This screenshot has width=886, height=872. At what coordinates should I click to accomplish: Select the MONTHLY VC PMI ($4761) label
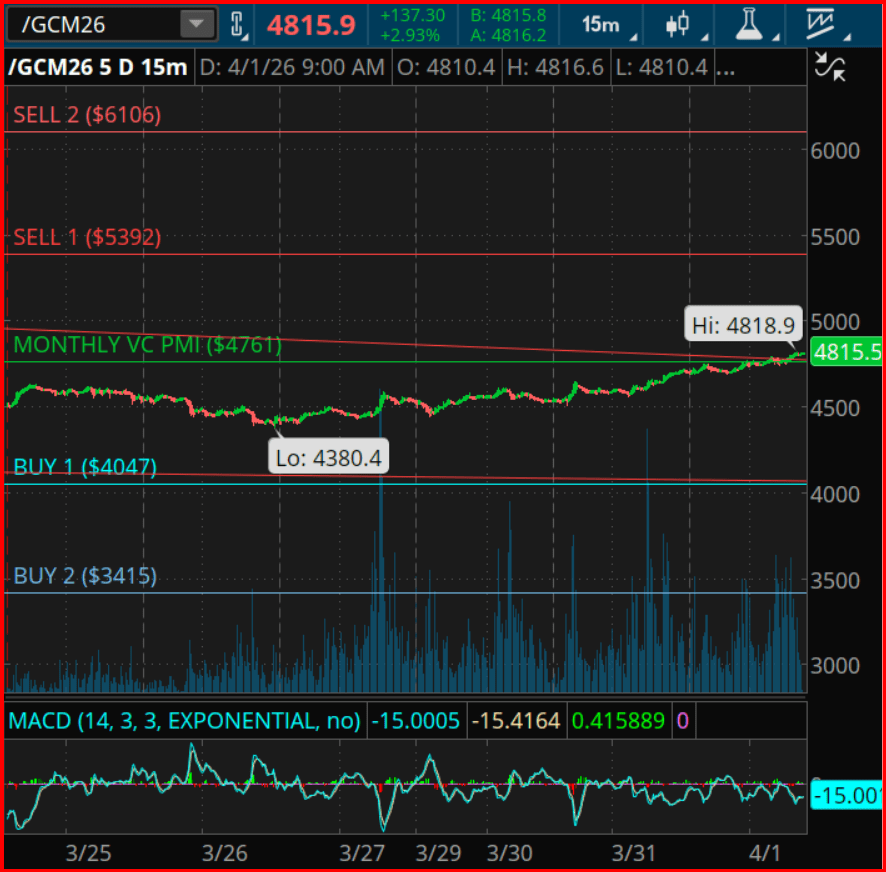[147, 346]
